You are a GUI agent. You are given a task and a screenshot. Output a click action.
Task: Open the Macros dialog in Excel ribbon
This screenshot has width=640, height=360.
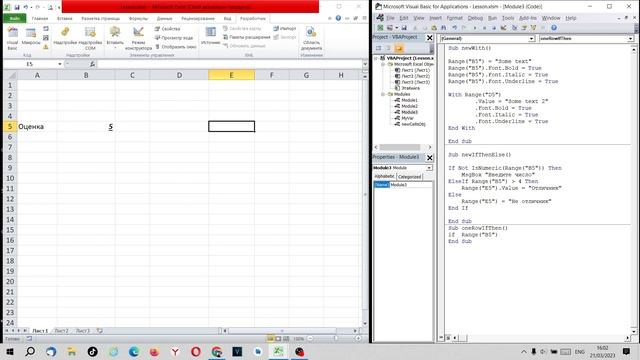tap(31, 37)
